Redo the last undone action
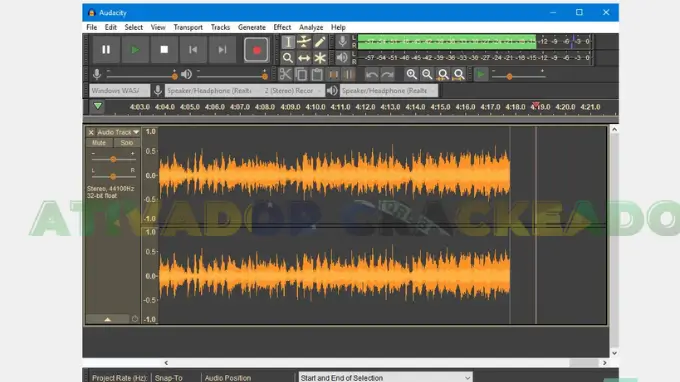 tap(387, 75)
